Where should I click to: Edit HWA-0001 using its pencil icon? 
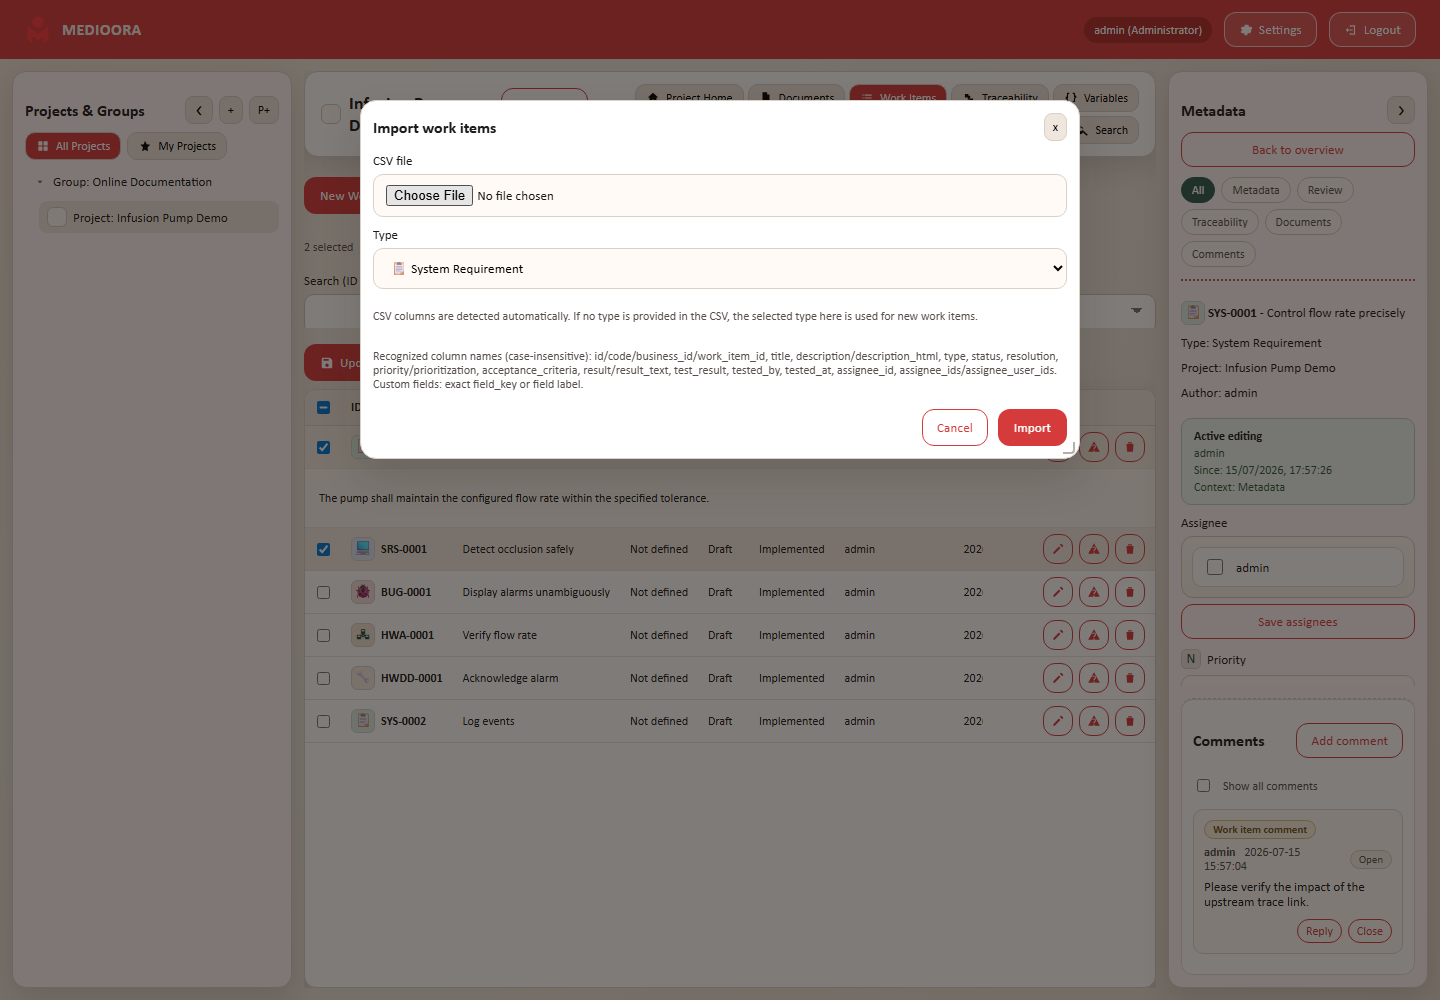coord(1058,635)
